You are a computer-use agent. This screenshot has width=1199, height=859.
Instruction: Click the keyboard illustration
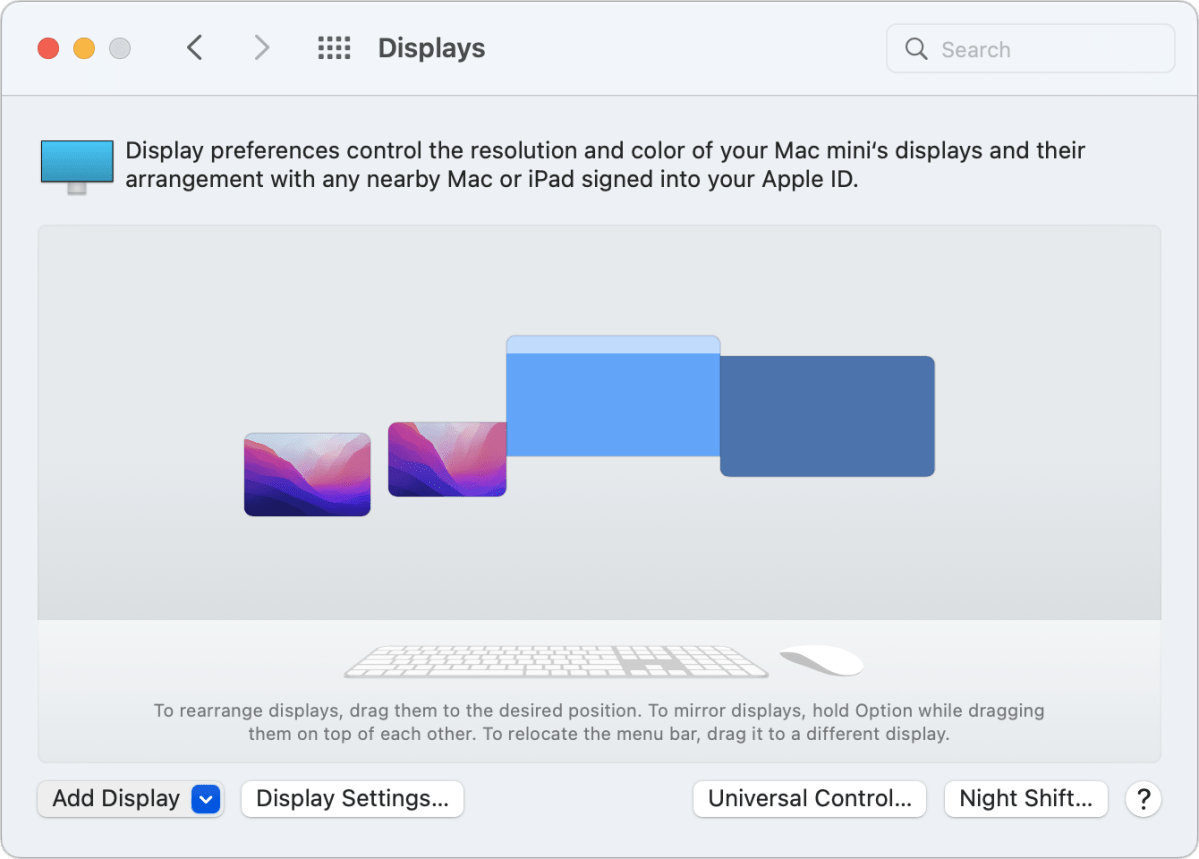coord(556,661)
